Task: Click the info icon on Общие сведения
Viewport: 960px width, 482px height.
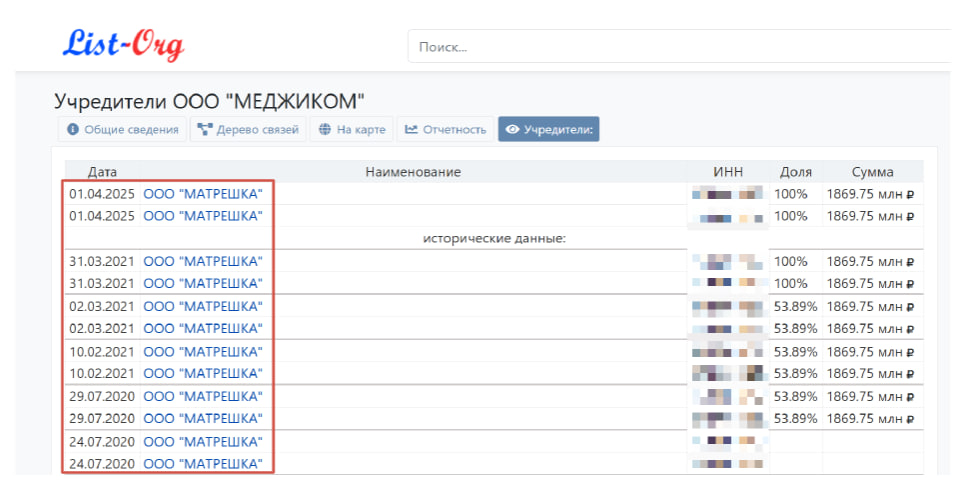Action: (73, 130)
